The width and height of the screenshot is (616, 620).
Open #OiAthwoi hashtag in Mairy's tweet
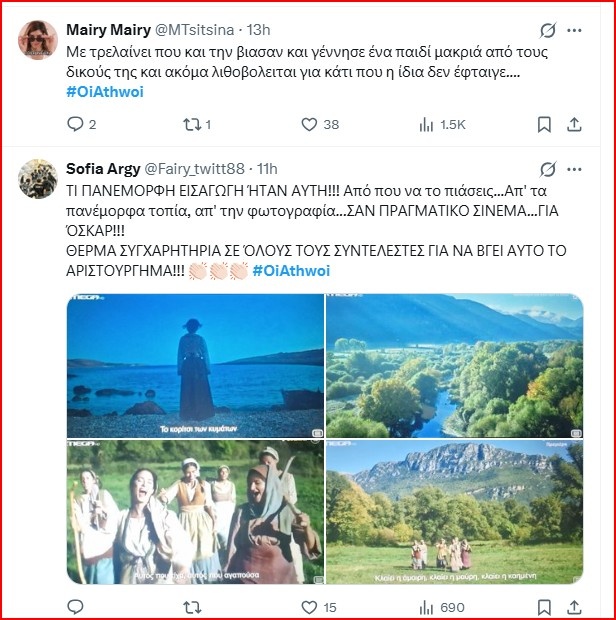[105, 92]
